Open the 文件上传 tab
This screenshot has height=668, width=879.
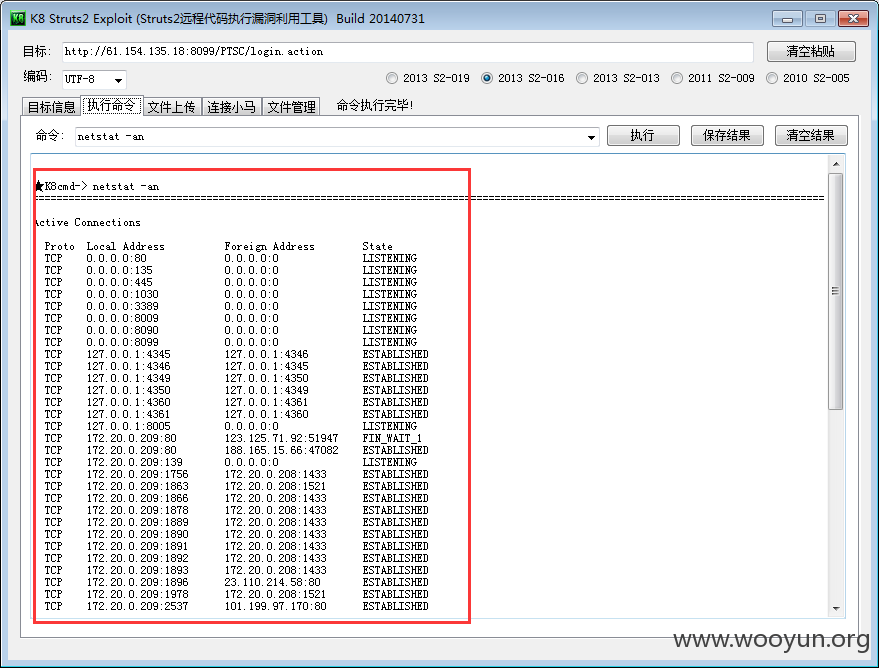[x=172, y=106]
